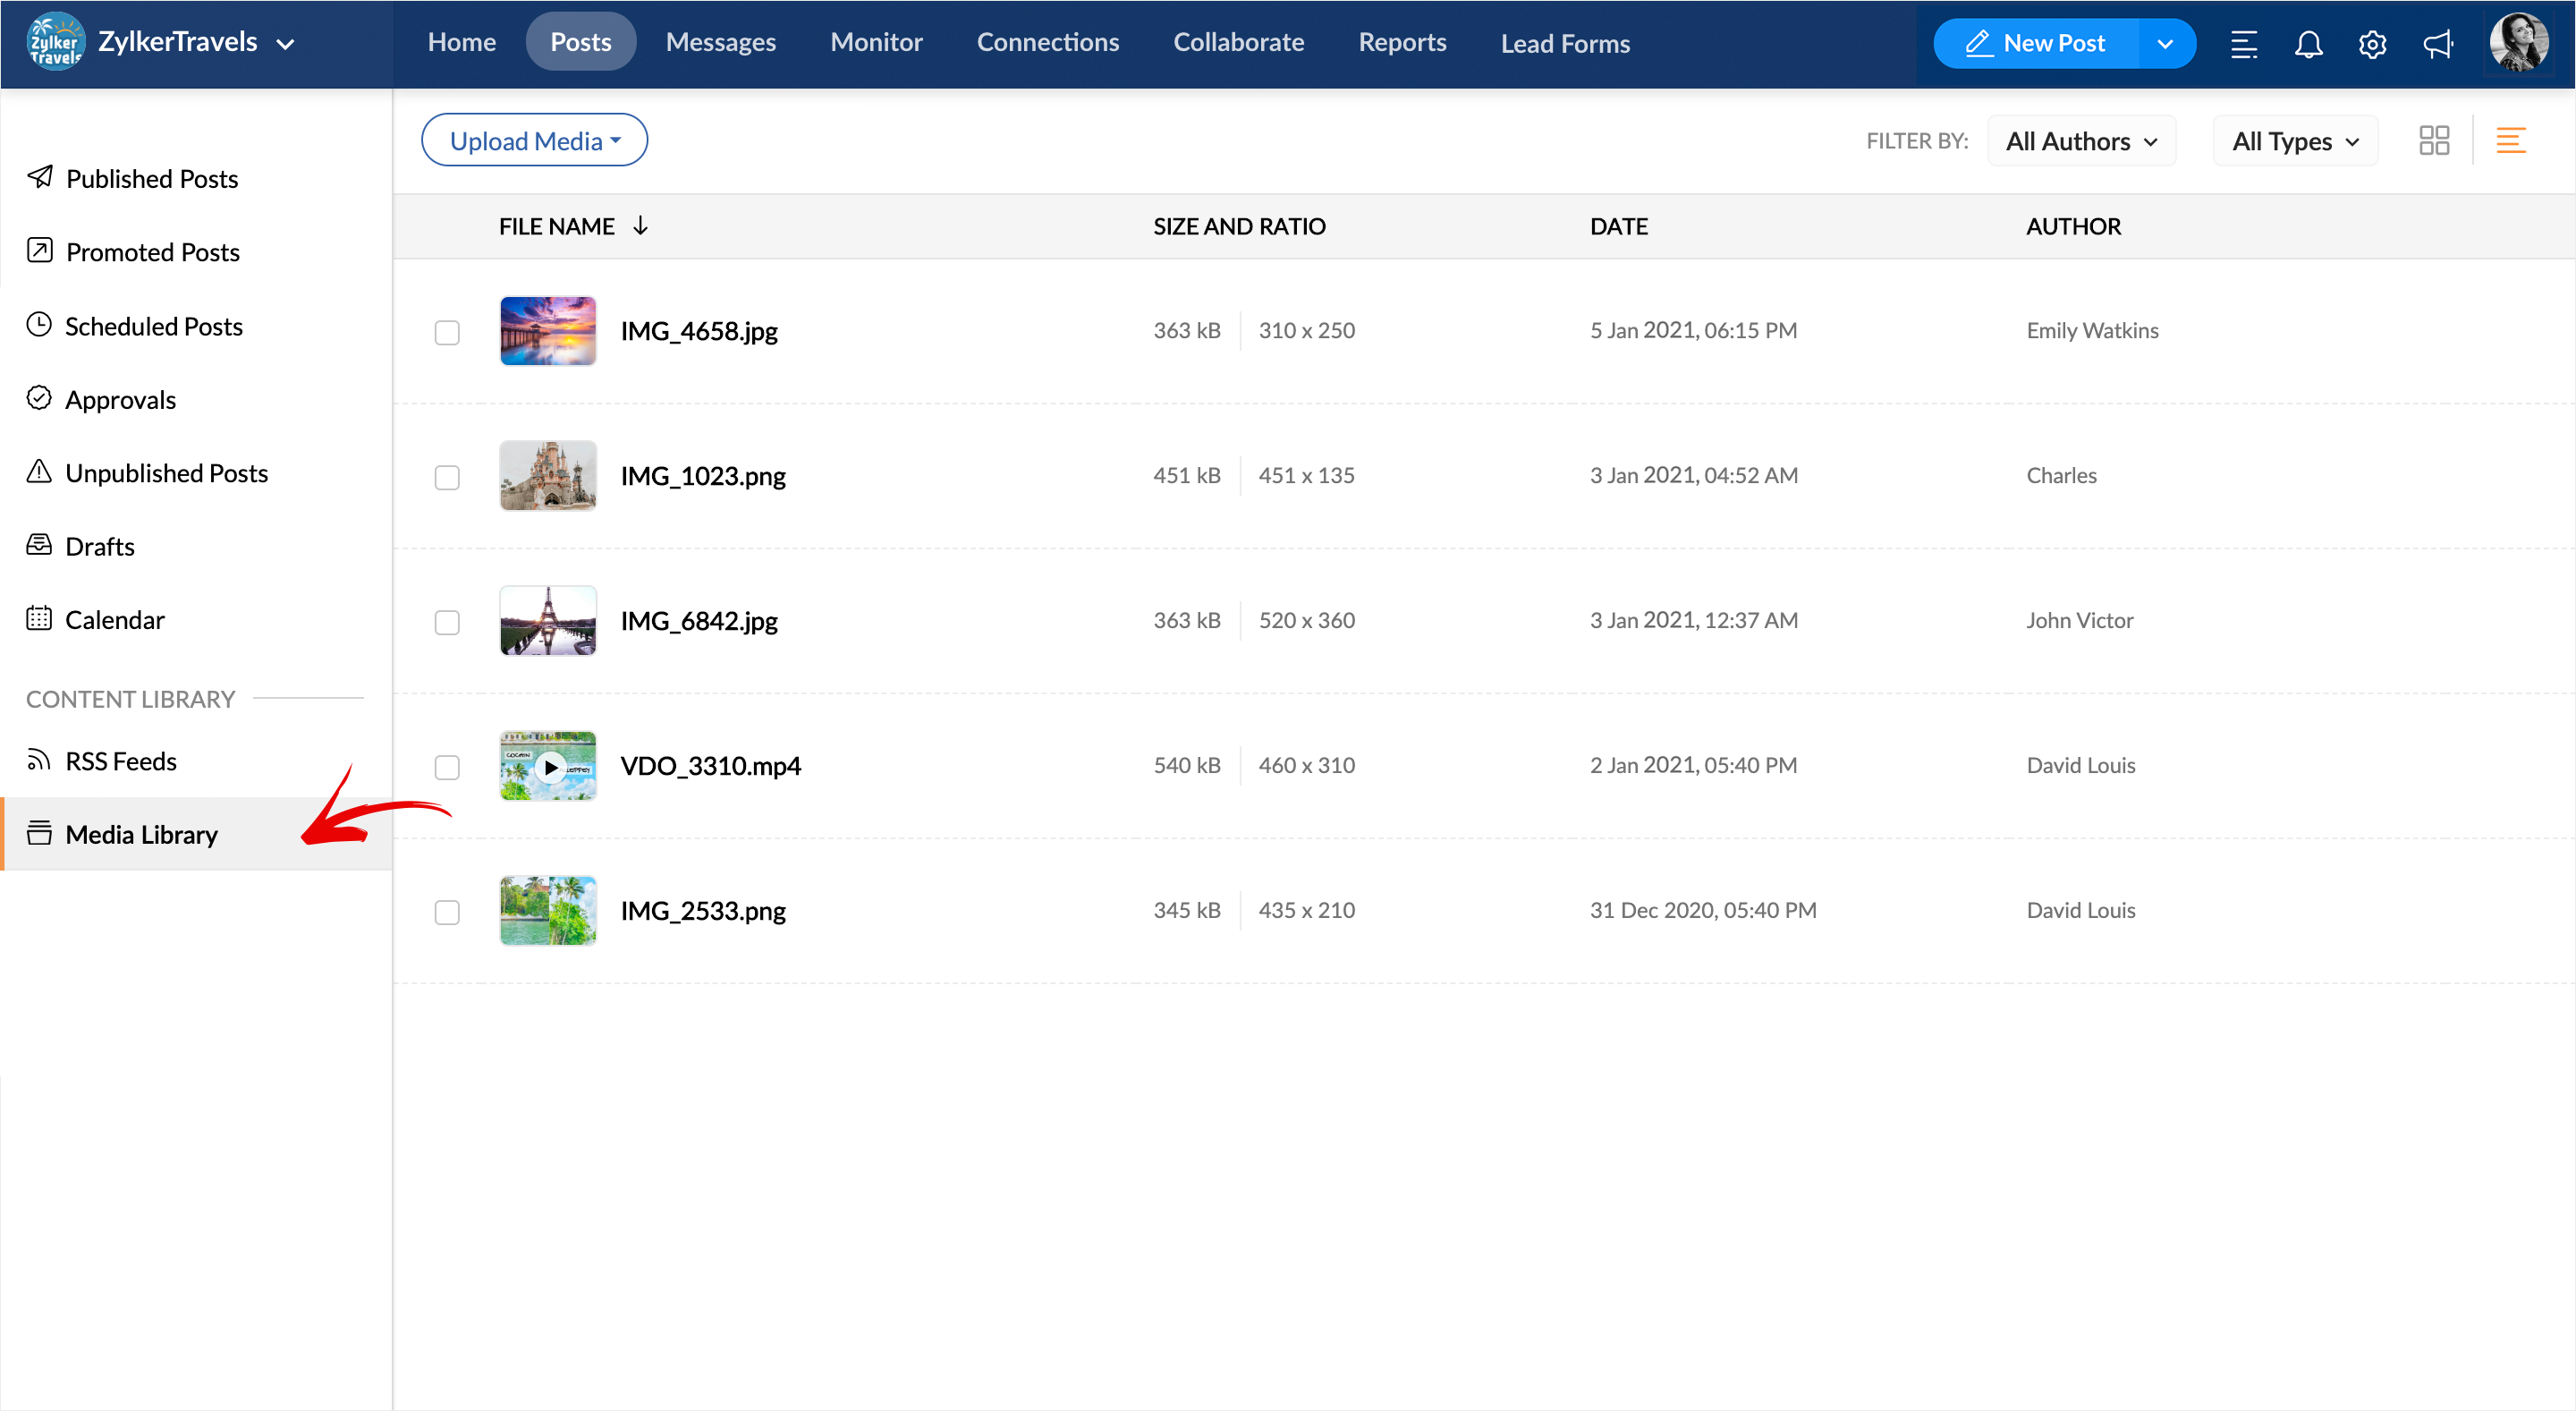Open the Calendar sidebar item
This screenshot has height=1411, width=2576.
114,620
